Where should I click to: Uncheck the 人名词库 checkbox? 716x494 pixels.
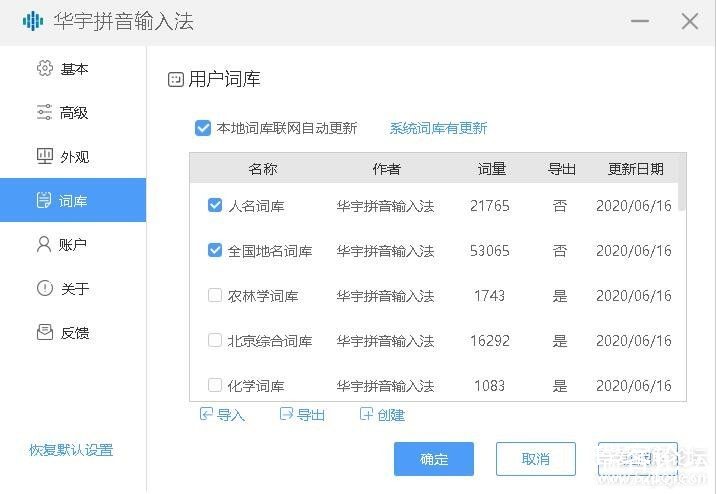(x=215, y=205)
